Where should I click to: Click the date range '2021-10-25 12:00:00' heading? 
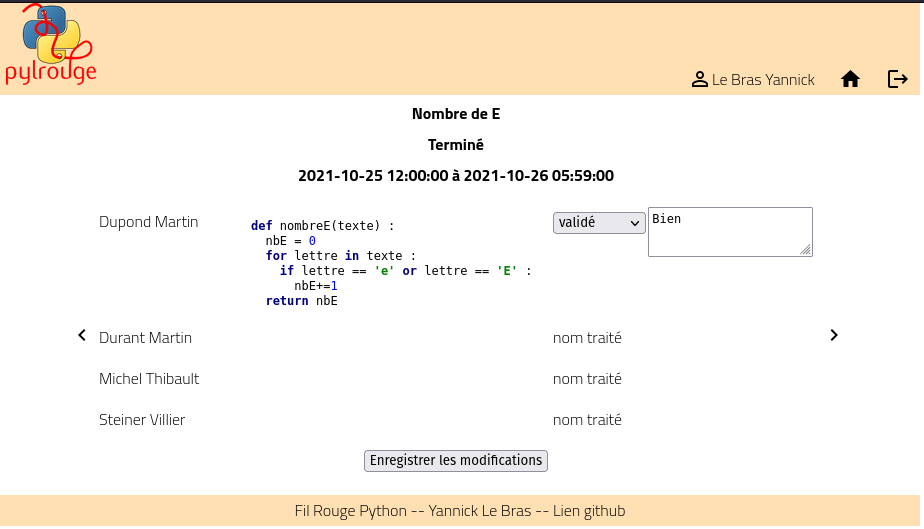[x=456, y=176]
